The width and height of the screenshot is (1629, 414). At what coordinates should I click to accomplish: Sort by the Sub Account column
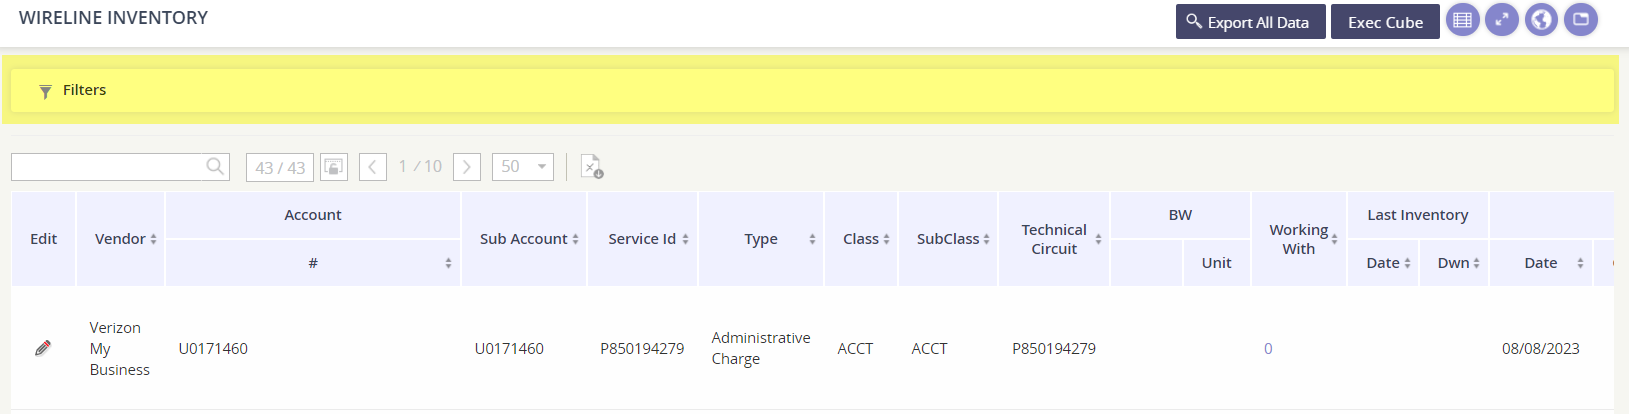click(x=529, y=239)
